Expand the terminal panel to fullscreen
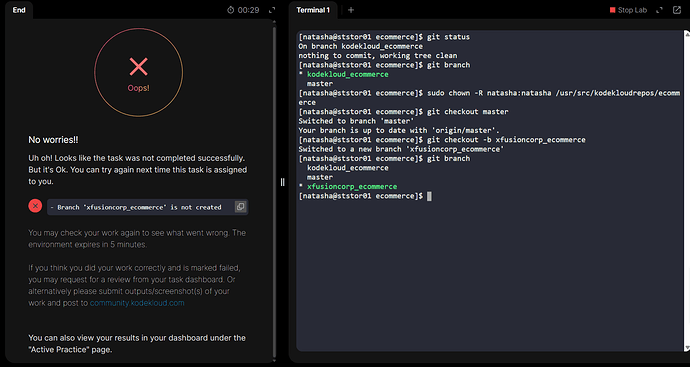Viewport: 690px width, 367px height. [x=659, y=10]
